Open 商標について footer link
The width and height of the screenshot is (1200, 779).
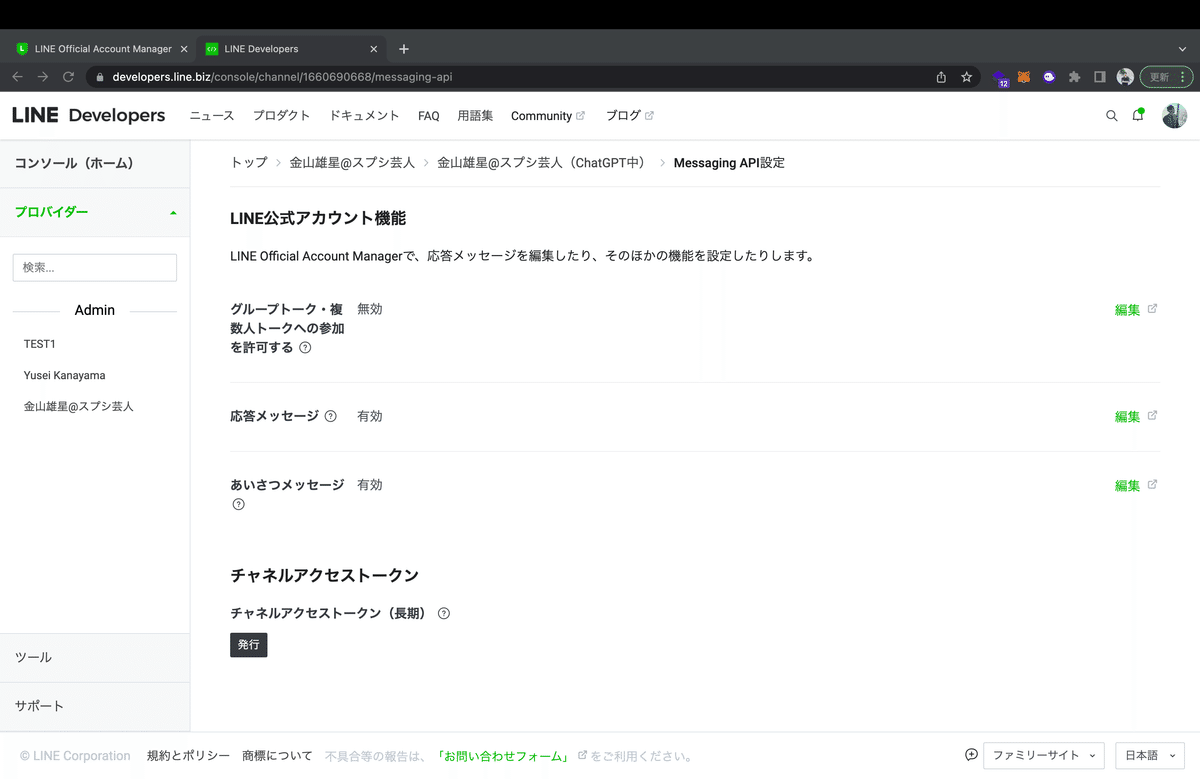pos(277,756)
